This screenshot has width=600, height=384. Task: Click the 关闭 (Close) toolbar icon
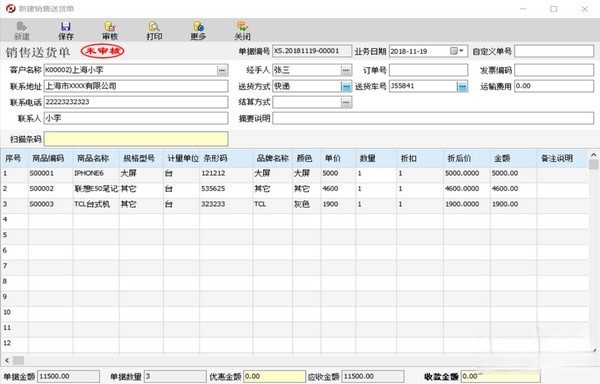242,31
